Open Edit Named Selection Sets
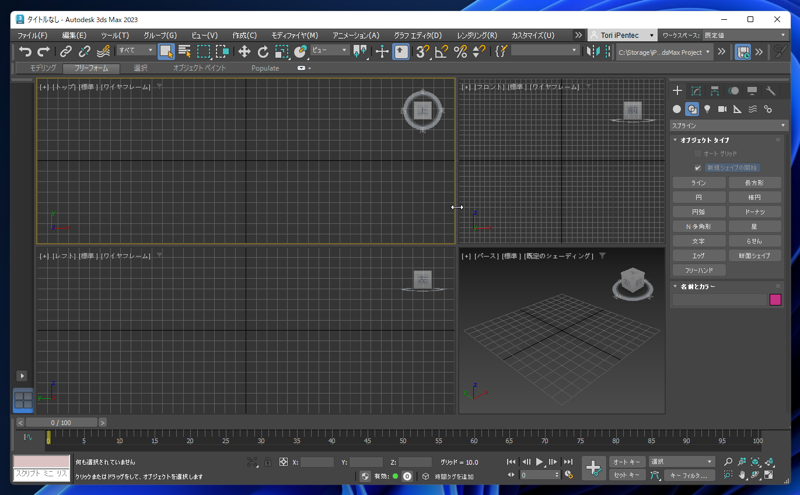Viewport: 800px width, 495px height. point(501,52)
